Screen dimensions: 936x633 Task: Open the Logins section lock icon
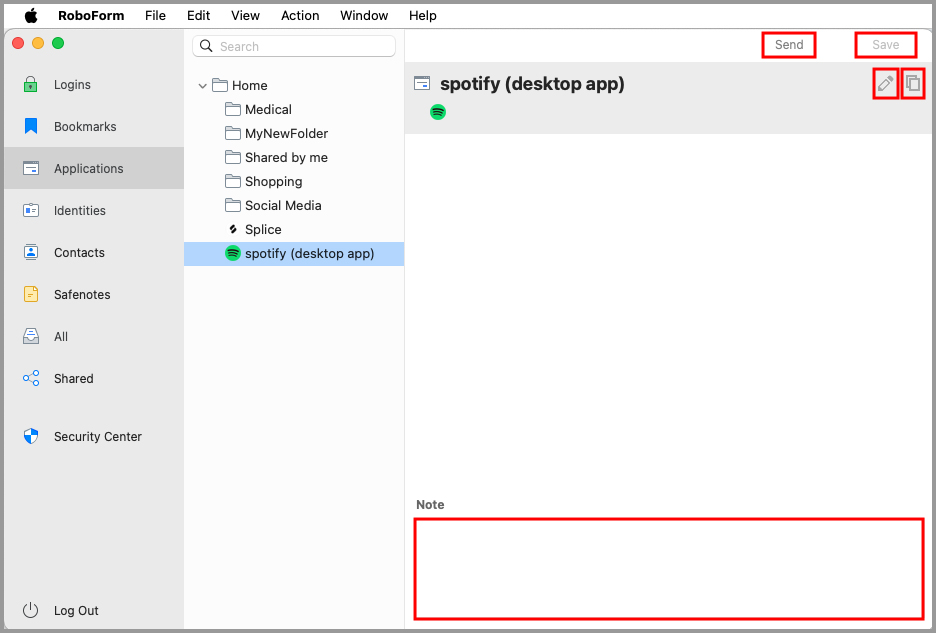click(30, 84)
